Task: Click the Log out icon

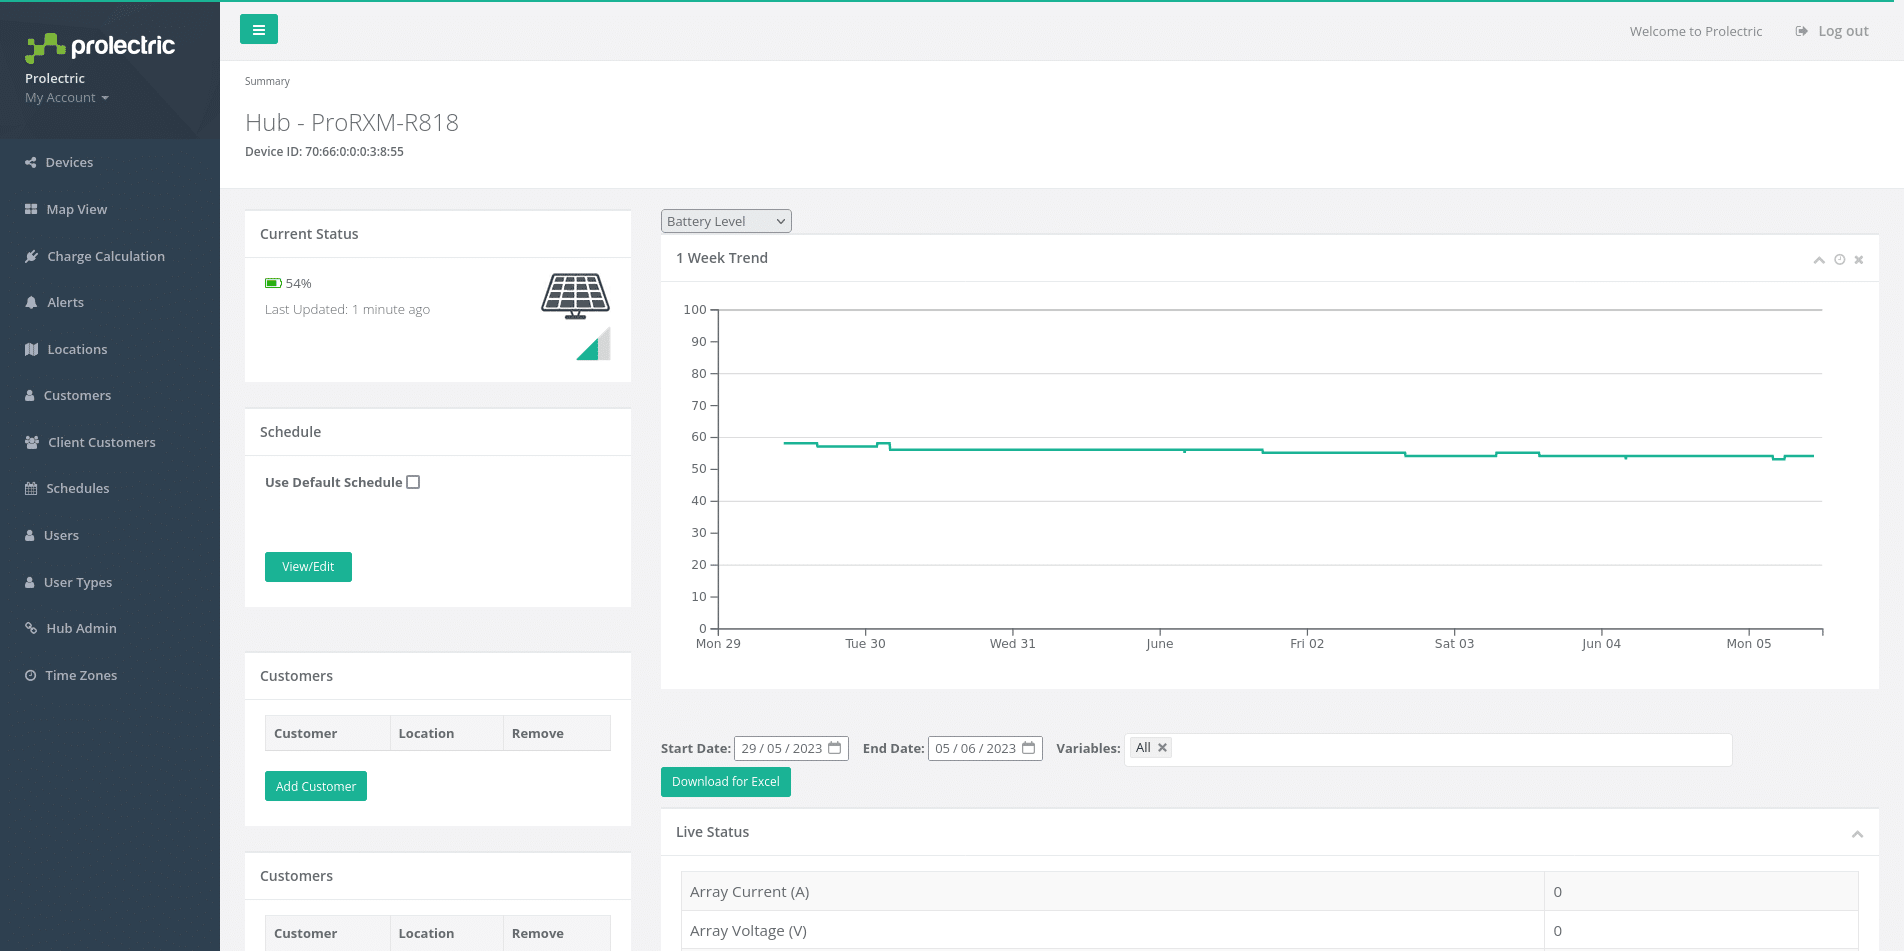Action: click(1801, 31)
